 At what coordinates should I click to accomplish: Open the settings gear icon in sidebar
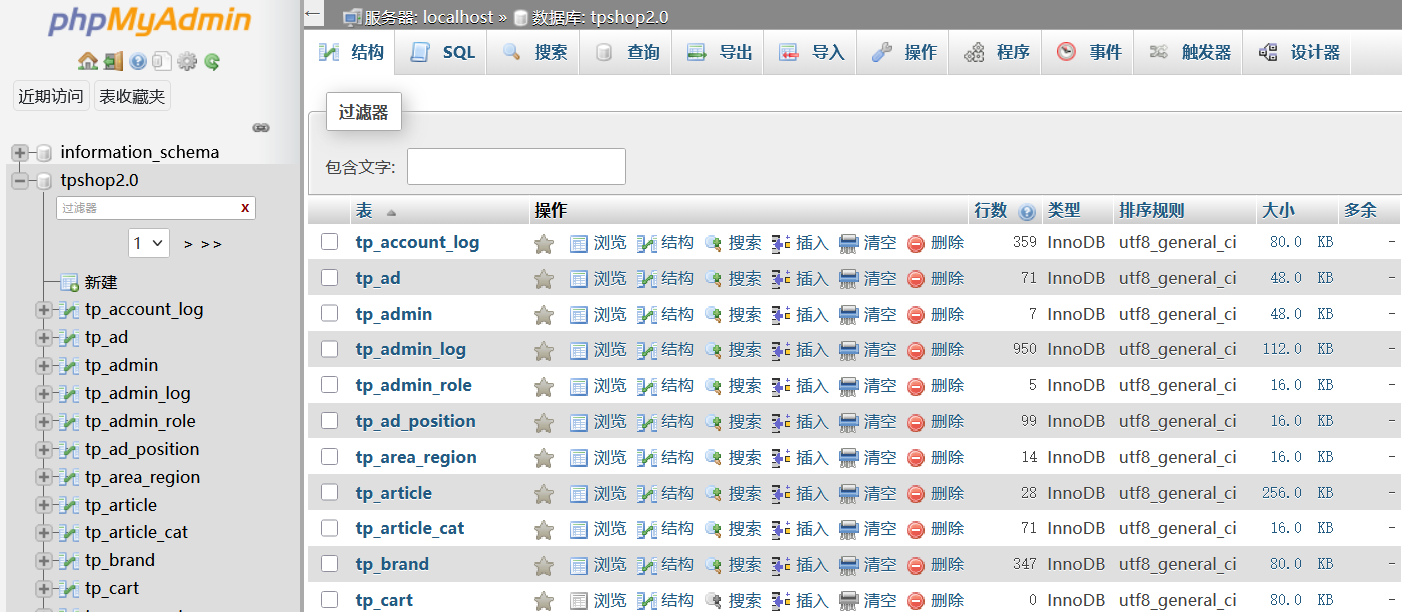click(x=187, y=61)
